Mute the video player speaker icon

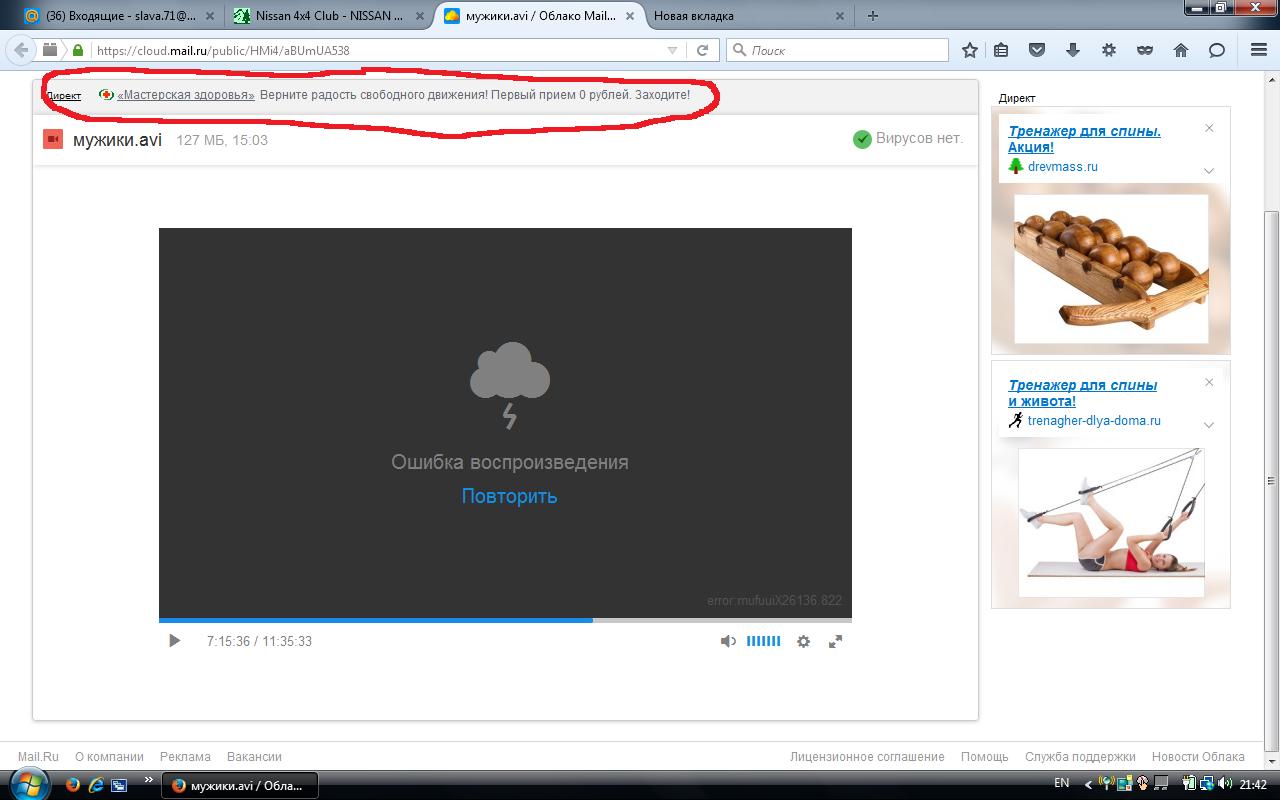pos(728,641)
